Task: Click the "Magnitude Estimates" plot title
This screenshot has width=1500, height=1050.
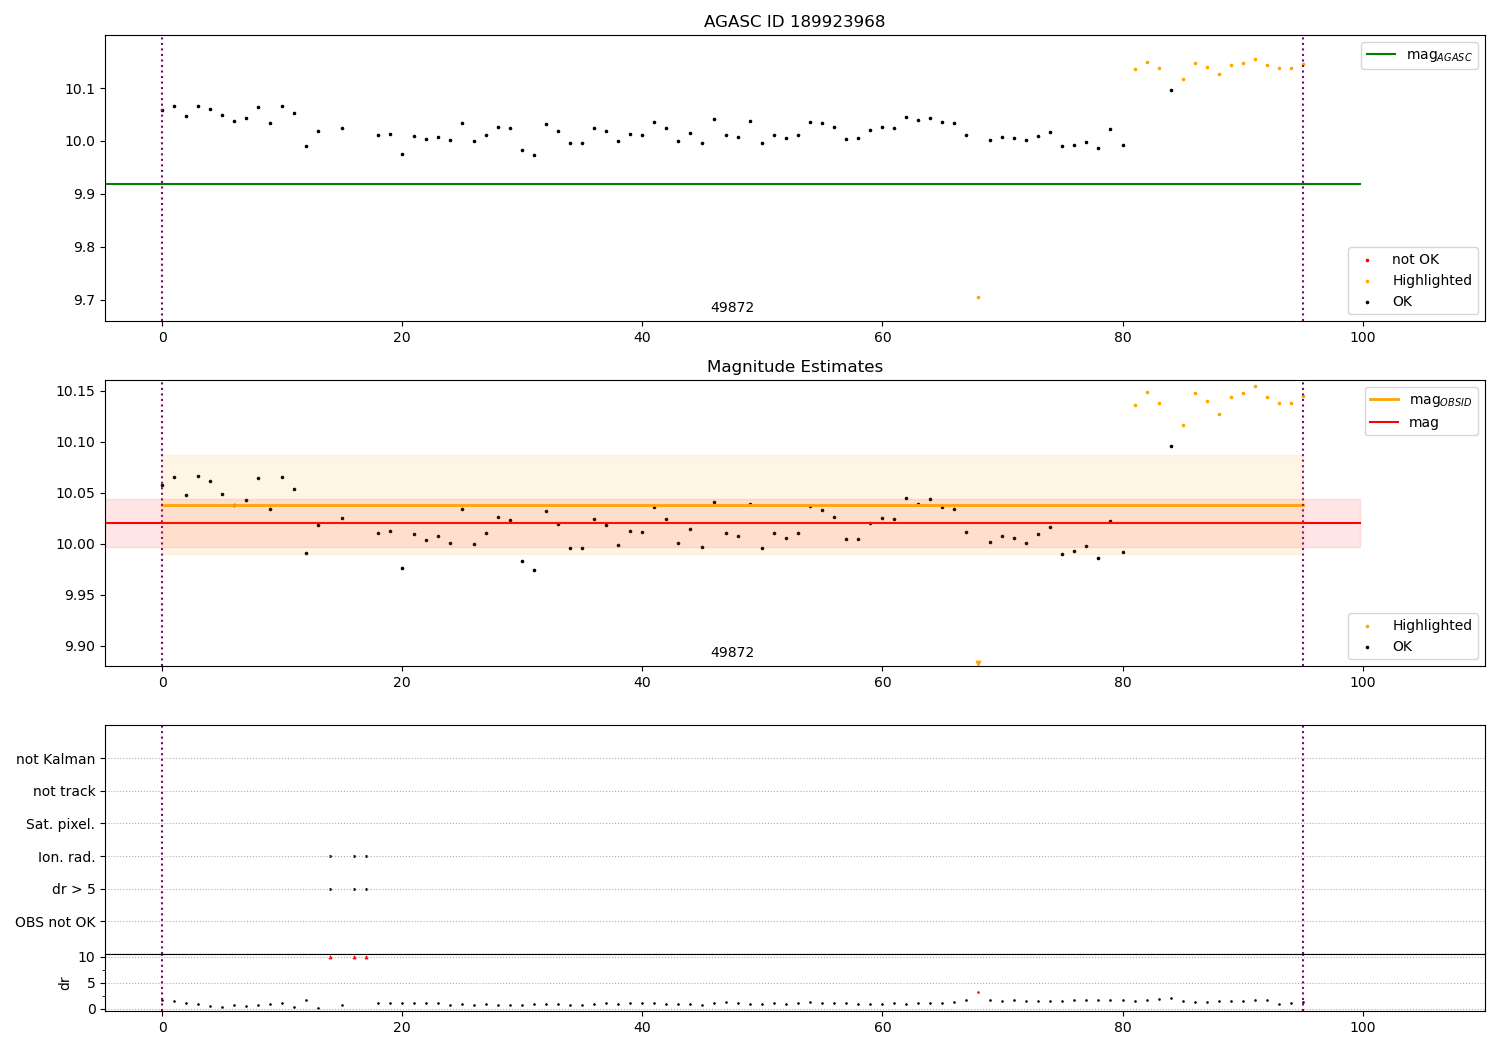Action: click(x=794, y=367)
